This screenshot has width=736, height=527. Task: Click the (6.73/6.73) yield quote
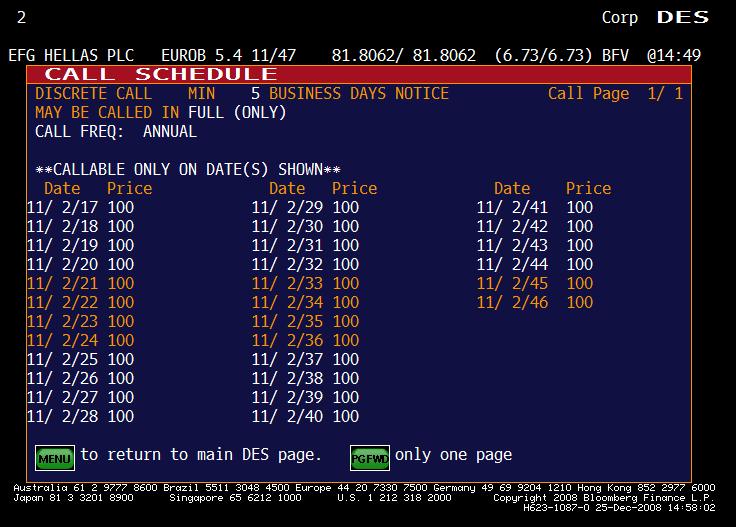pyautogui.click(x=544, y=55)
